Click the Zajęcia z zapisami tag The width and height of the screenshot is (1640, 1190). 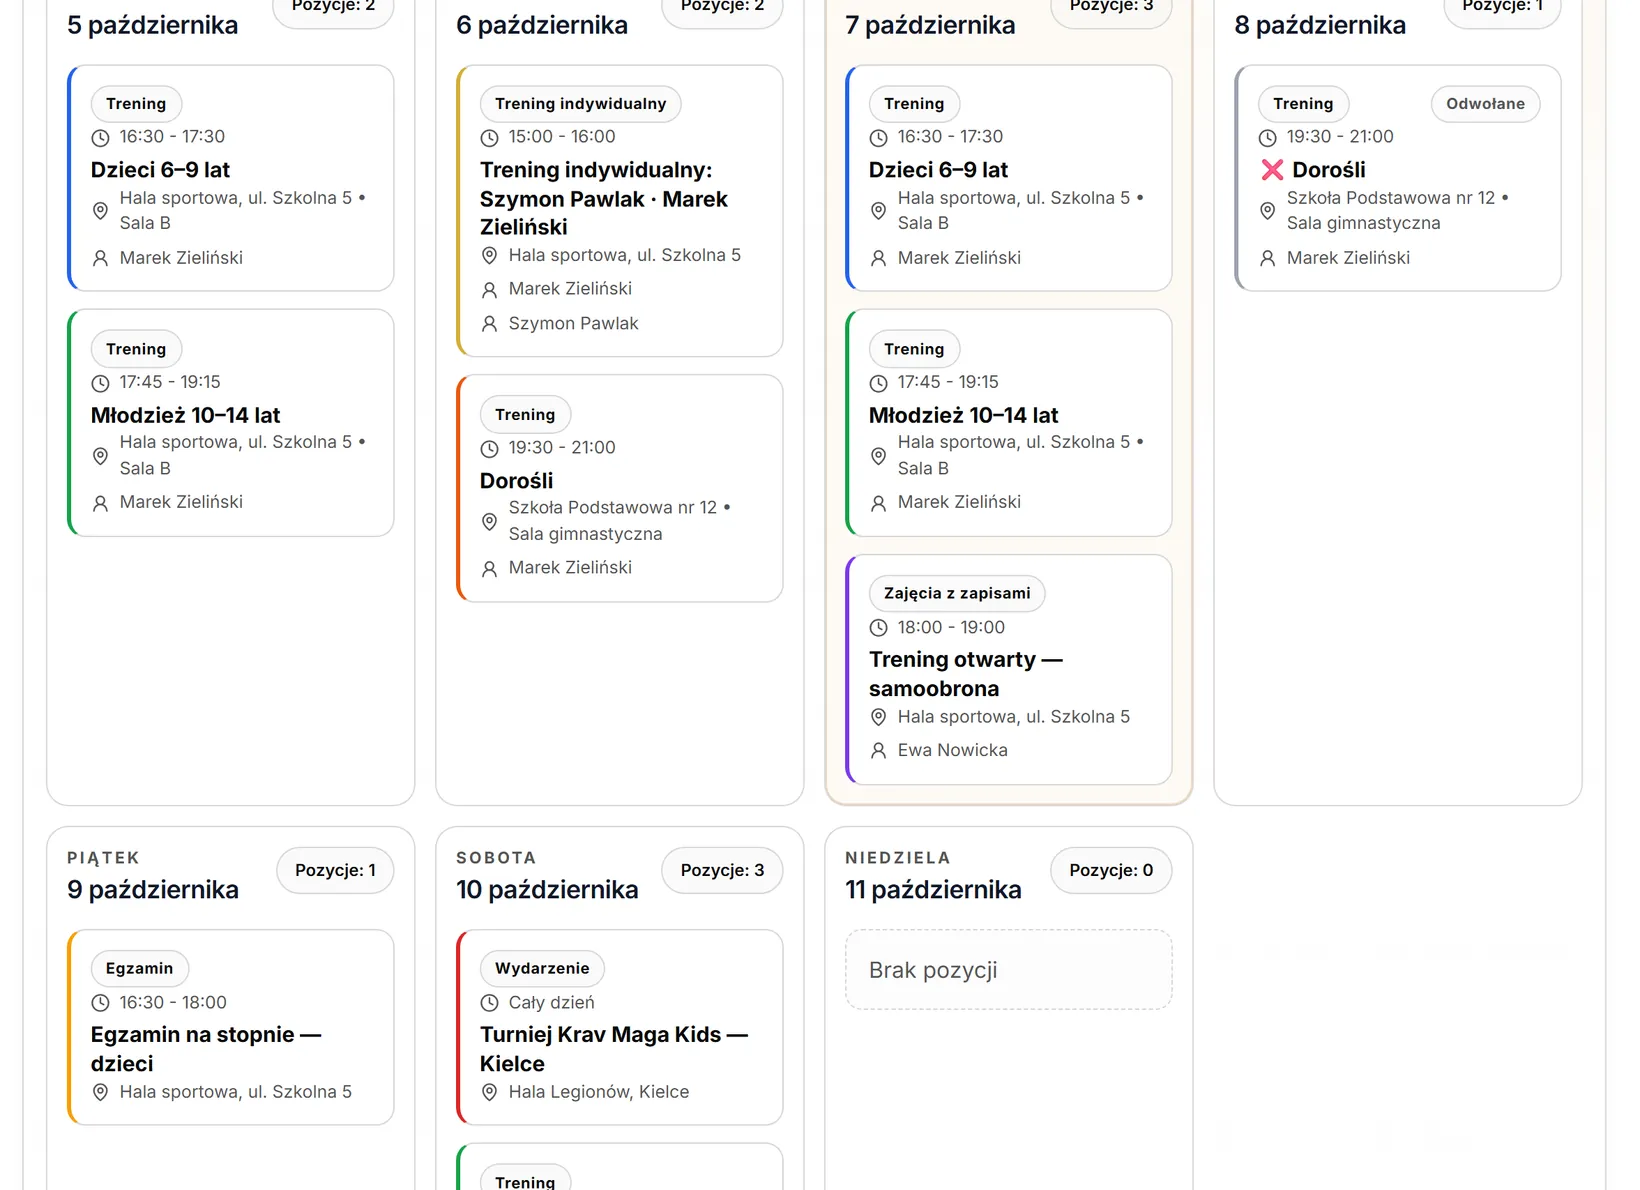click(x=957, y=593)
